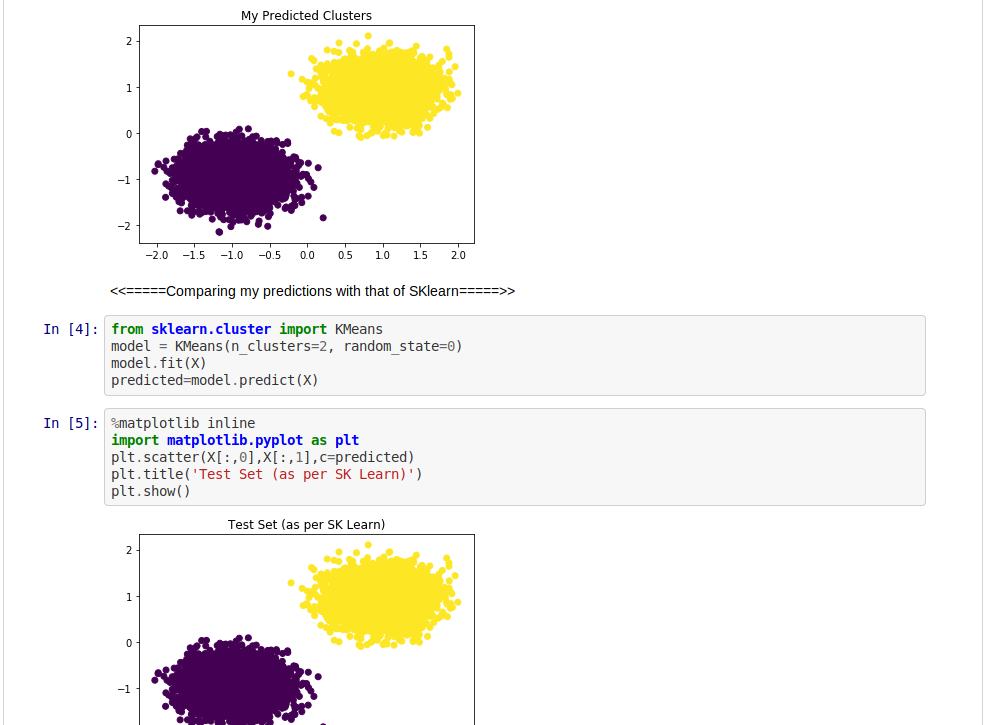
Task: Click the %matplotlib inline line
Action: tap(182, 423)
